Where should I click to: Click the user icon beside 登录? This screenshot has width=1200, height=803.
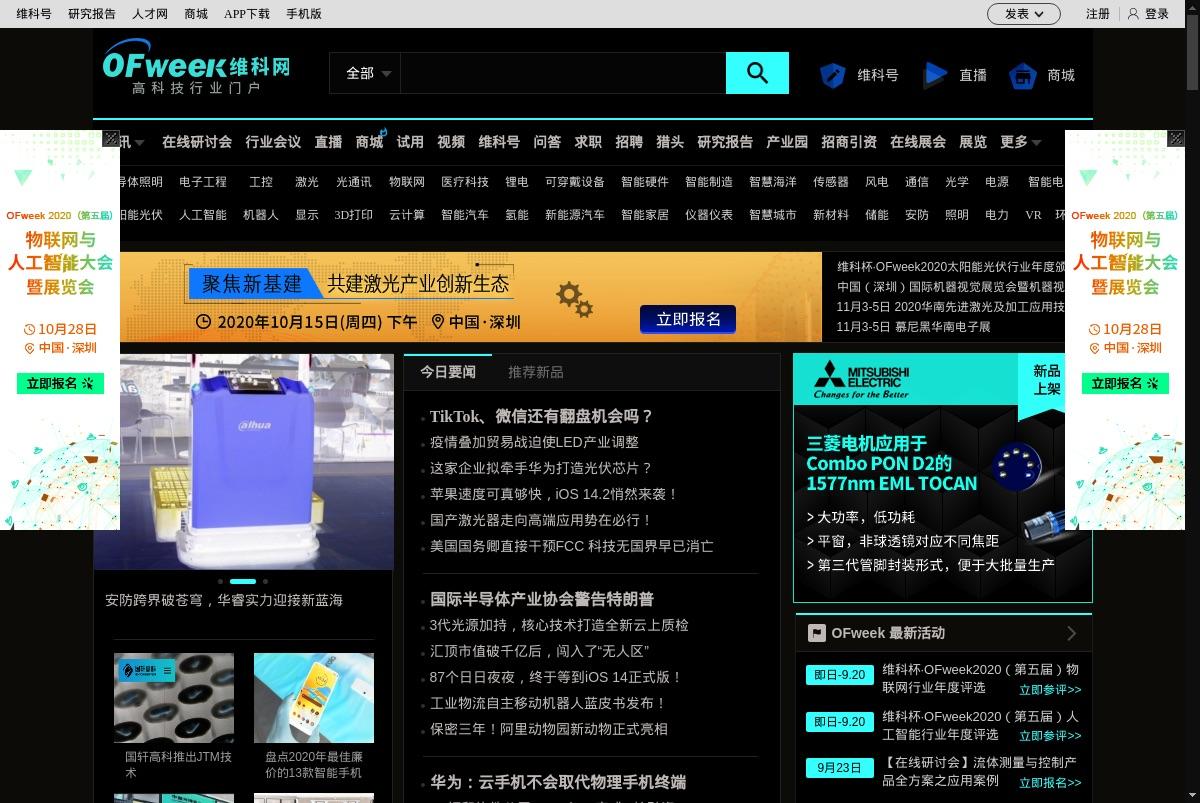coord(1133,14)
